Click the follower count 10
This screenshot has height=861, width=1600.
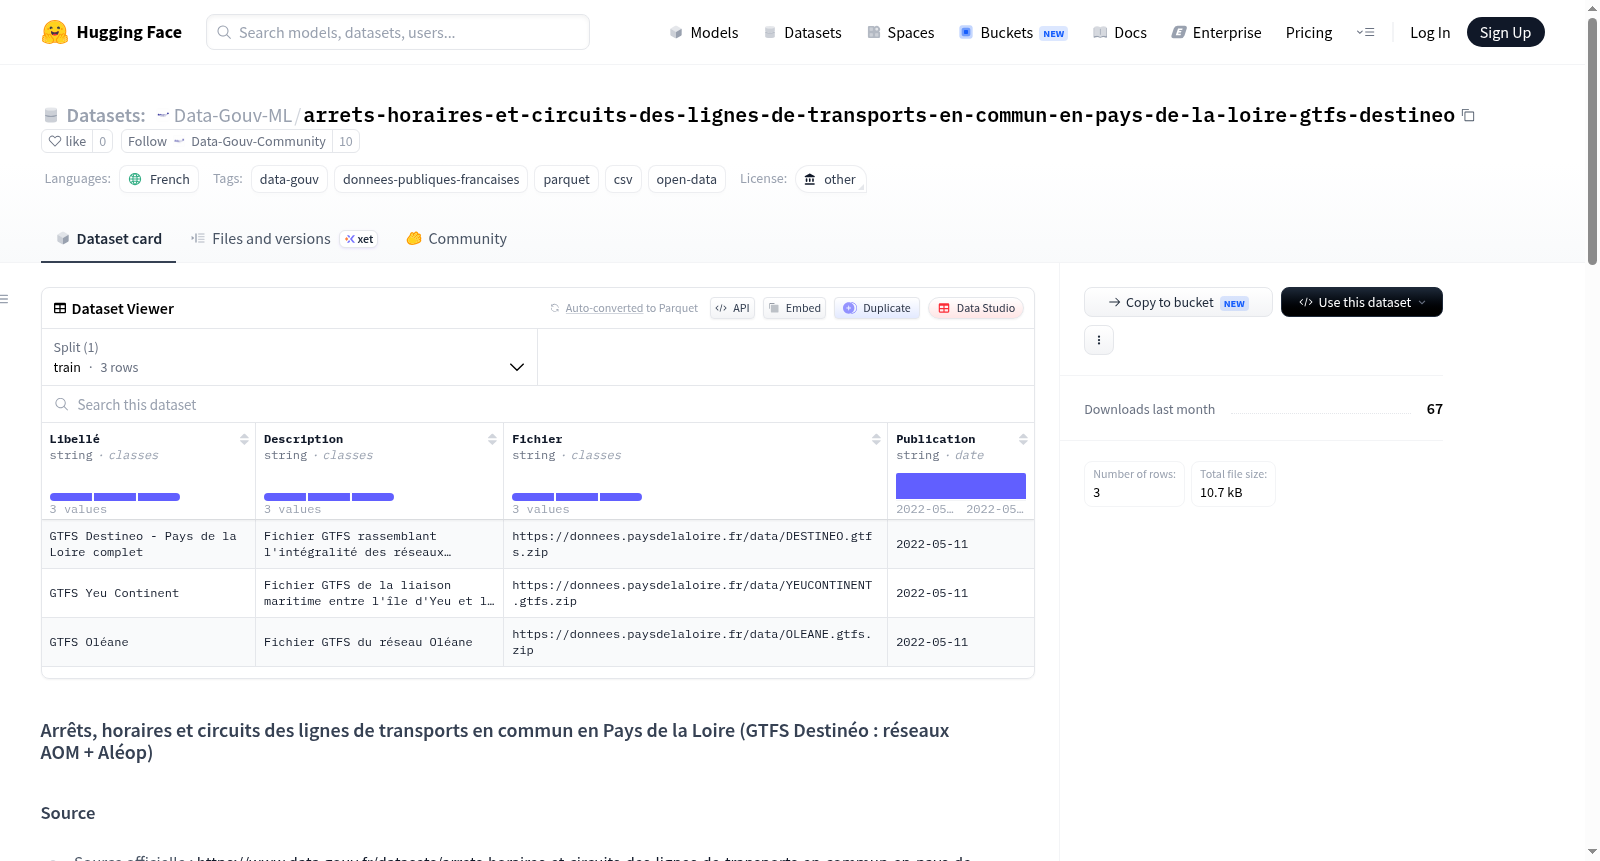346,141
